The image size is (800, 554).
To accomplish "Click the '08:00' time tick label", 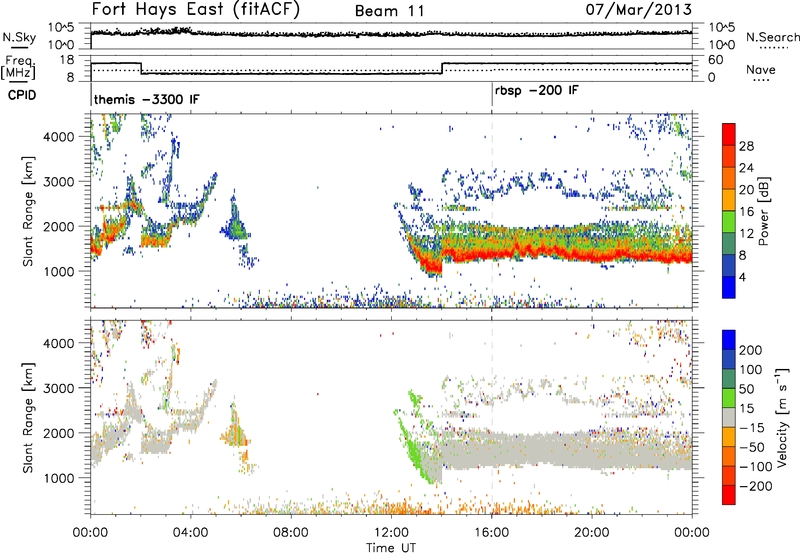I will point(291,533).
